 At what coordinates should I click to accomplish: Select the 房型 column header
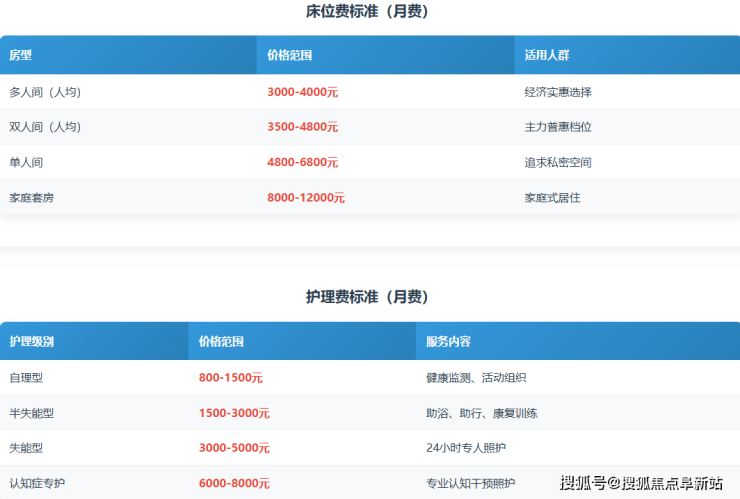[x=21, y=55]
